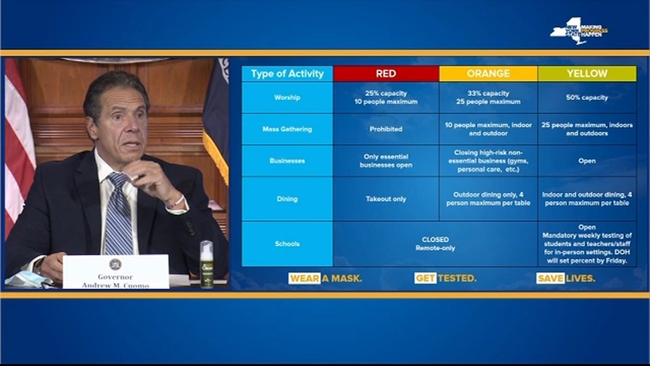This screenshot has height=366, width=650.
Task: Click the SAVE LIVES slogan
Action: (566, 278)
